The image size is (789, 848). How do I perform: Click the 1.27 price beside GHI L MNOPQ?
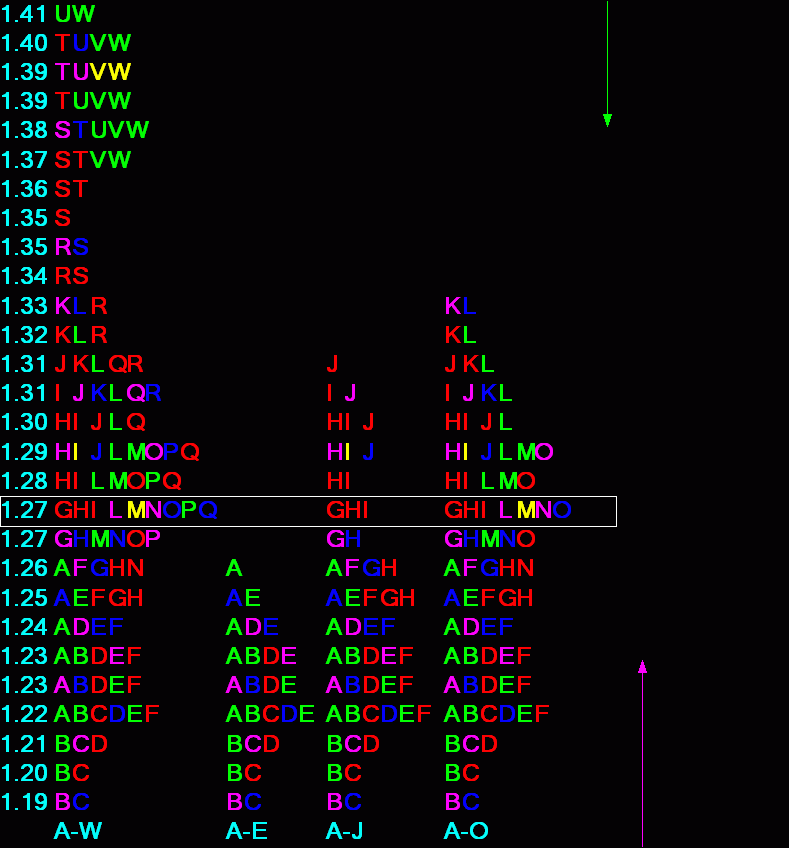tap(24, 510)
